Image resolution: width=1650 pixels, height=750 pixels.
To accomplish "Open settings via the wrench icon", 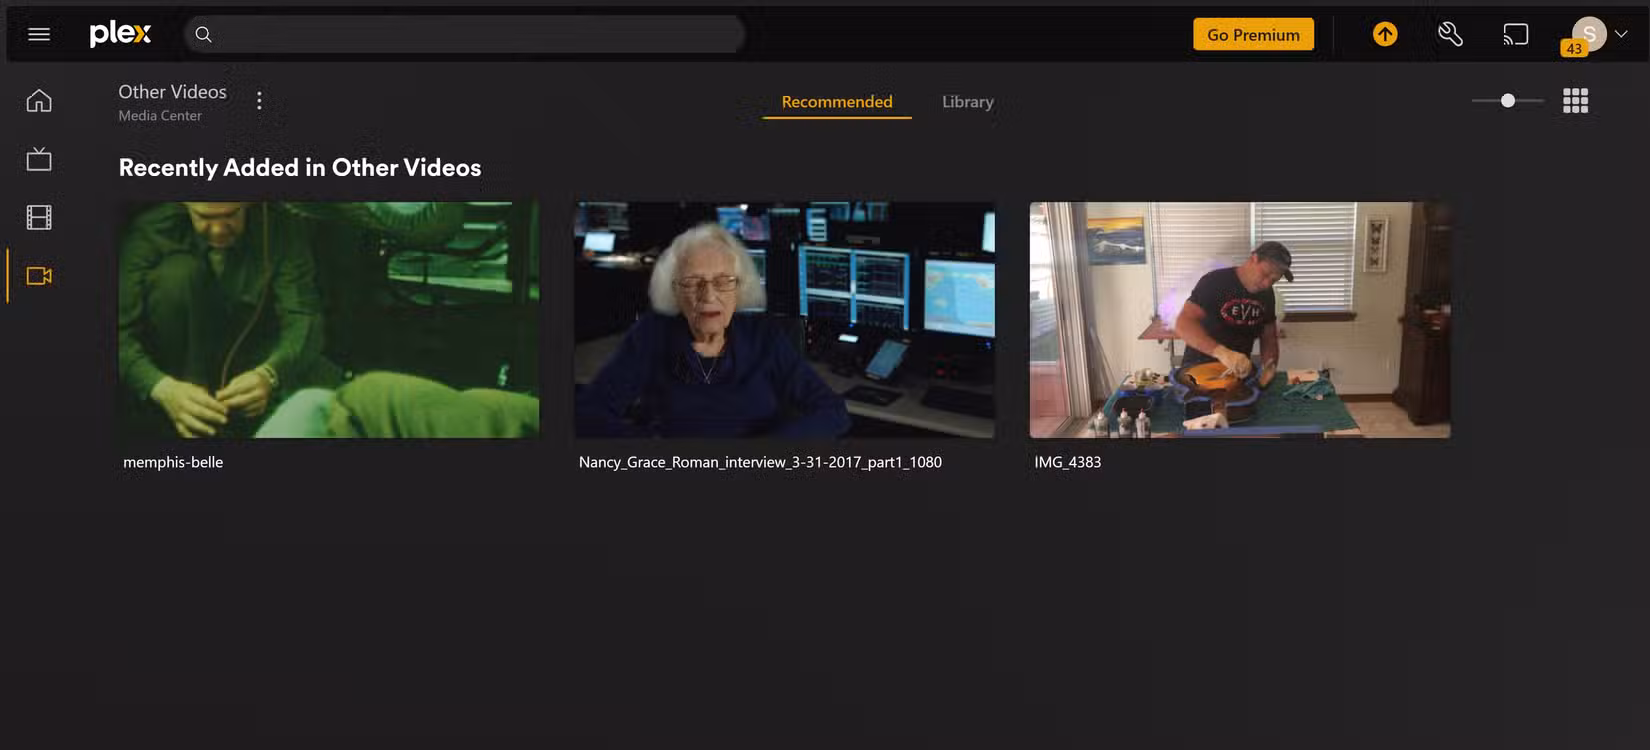I will (1450, 34).
